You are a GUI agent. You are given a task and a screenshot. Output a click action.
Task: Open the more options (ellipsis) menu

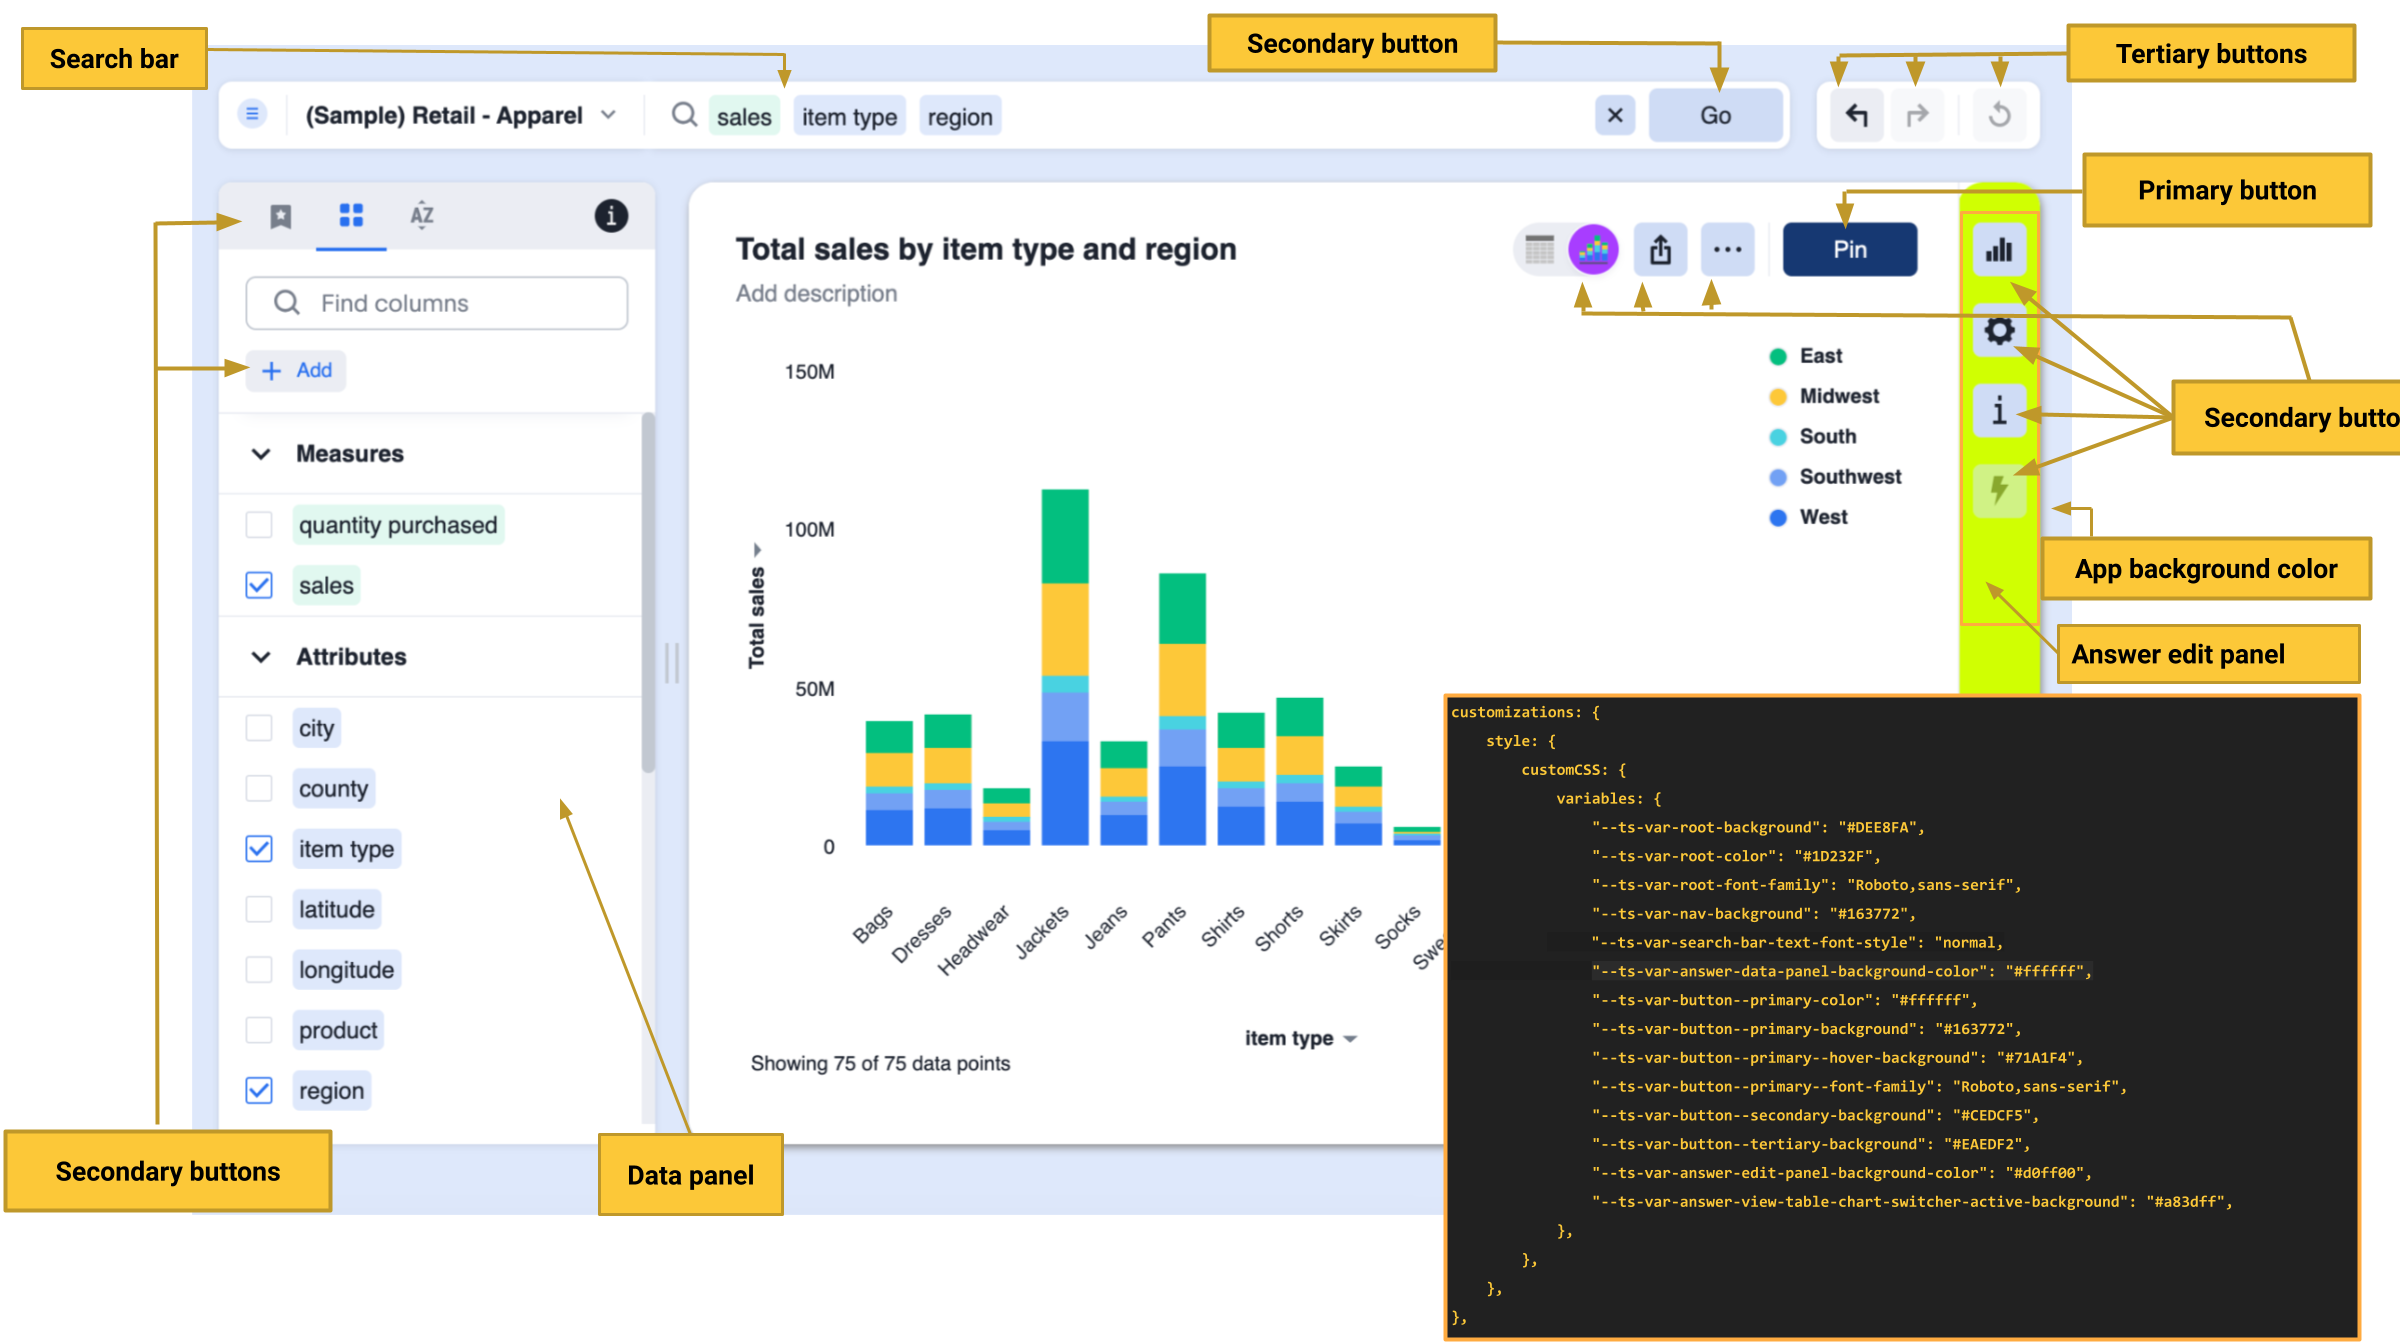[1729, 251]
